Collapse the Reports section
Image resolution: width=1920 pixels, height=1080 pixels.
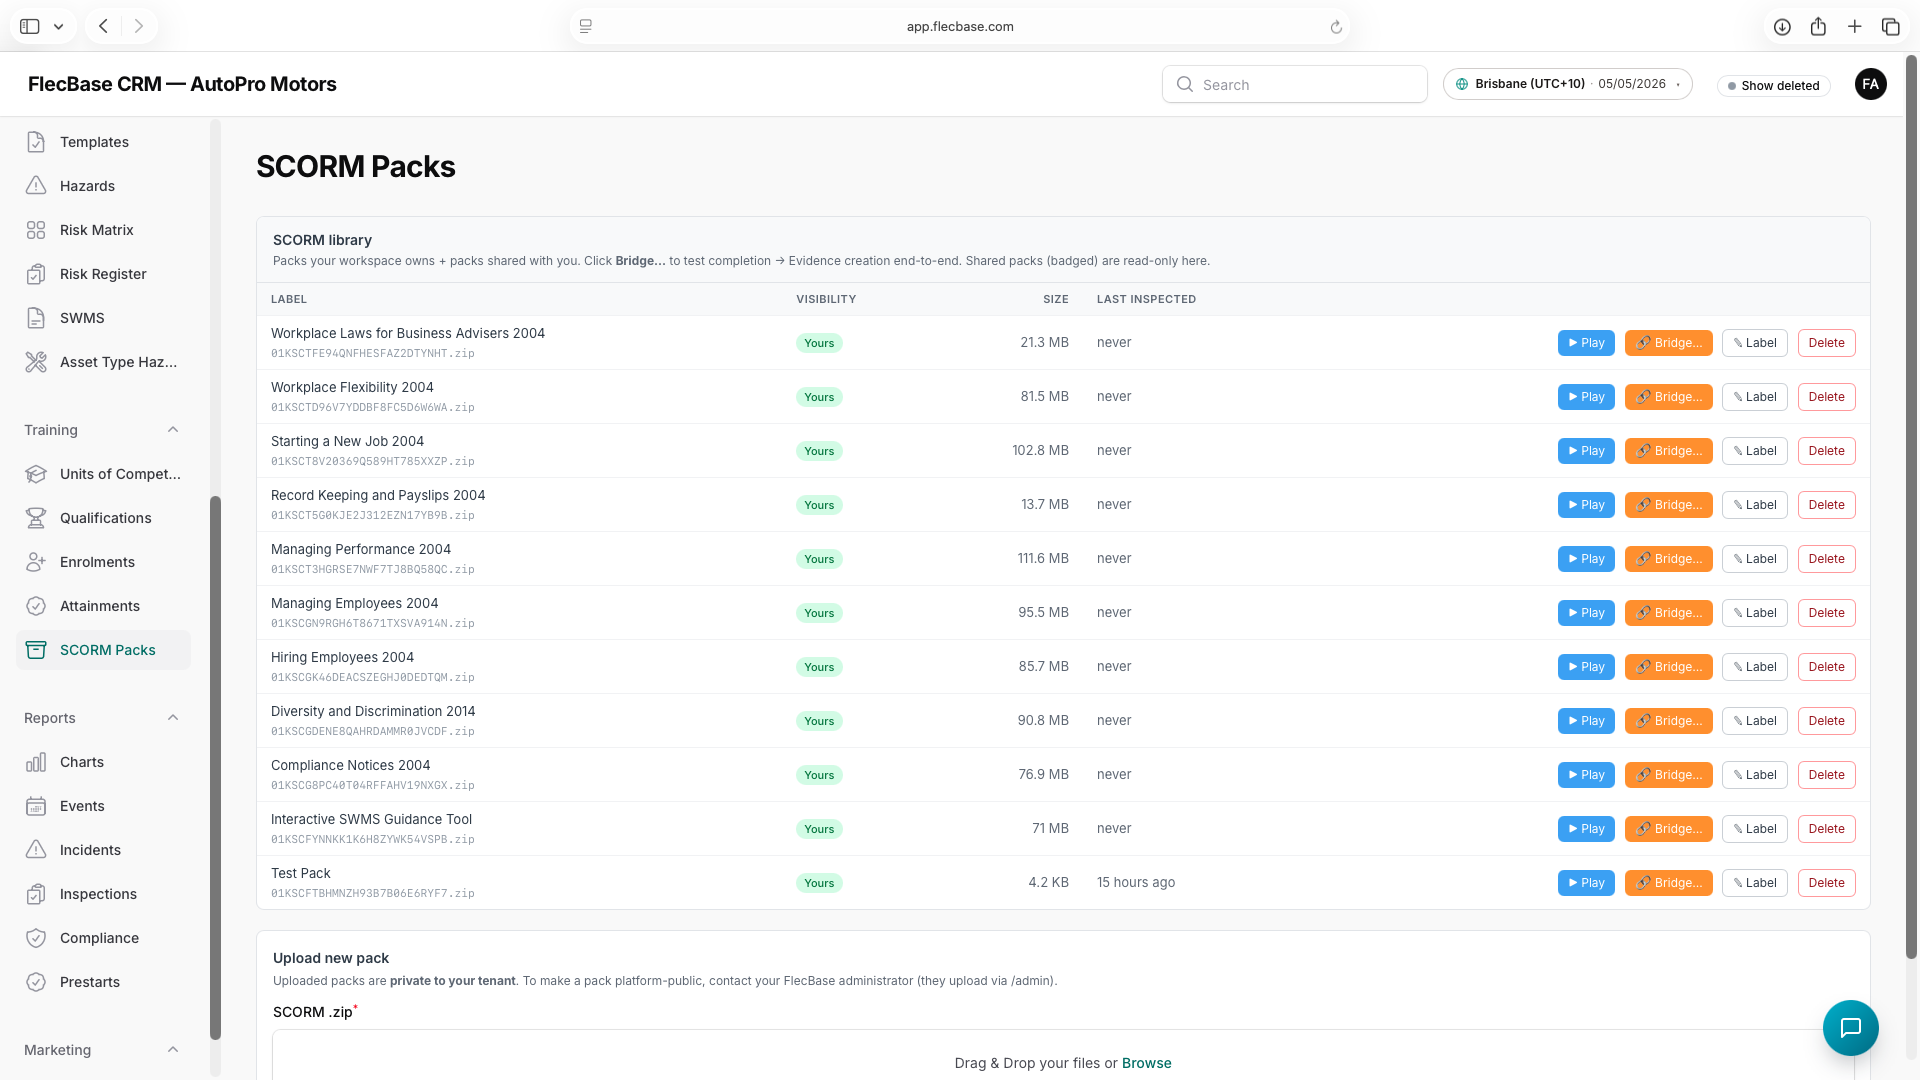[173, 718]
